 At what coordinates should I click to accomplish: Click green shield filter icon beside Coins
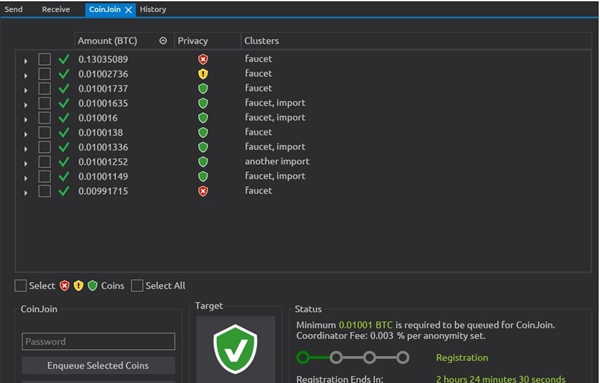[x=93, y=286]
